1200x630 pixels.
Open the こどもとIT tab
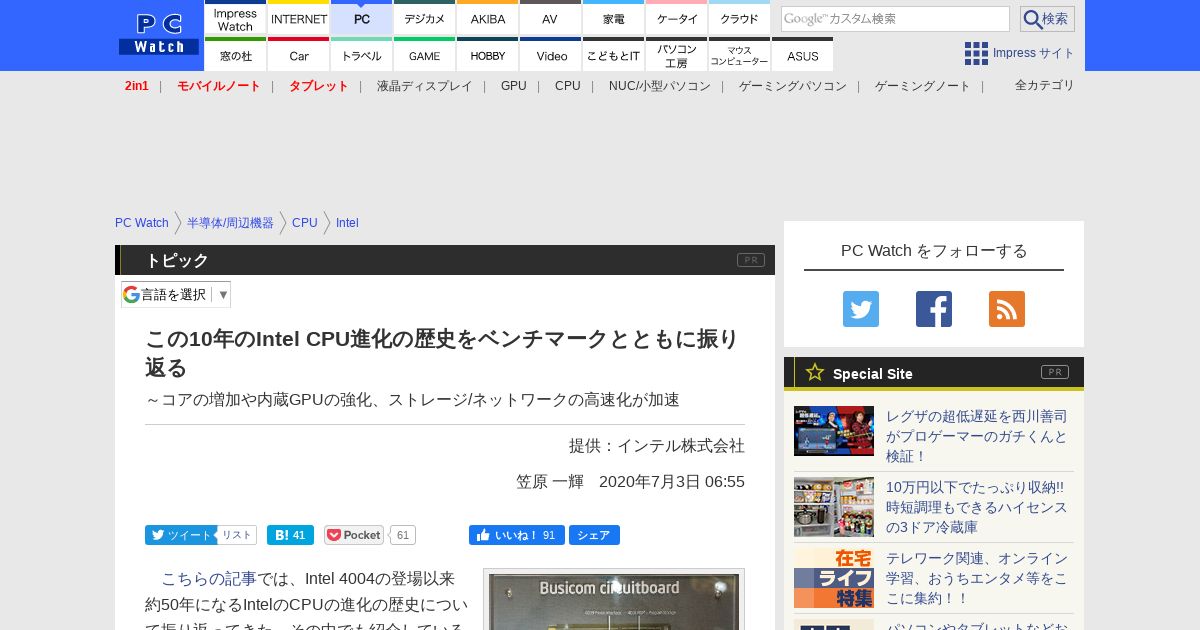point(614,54)
